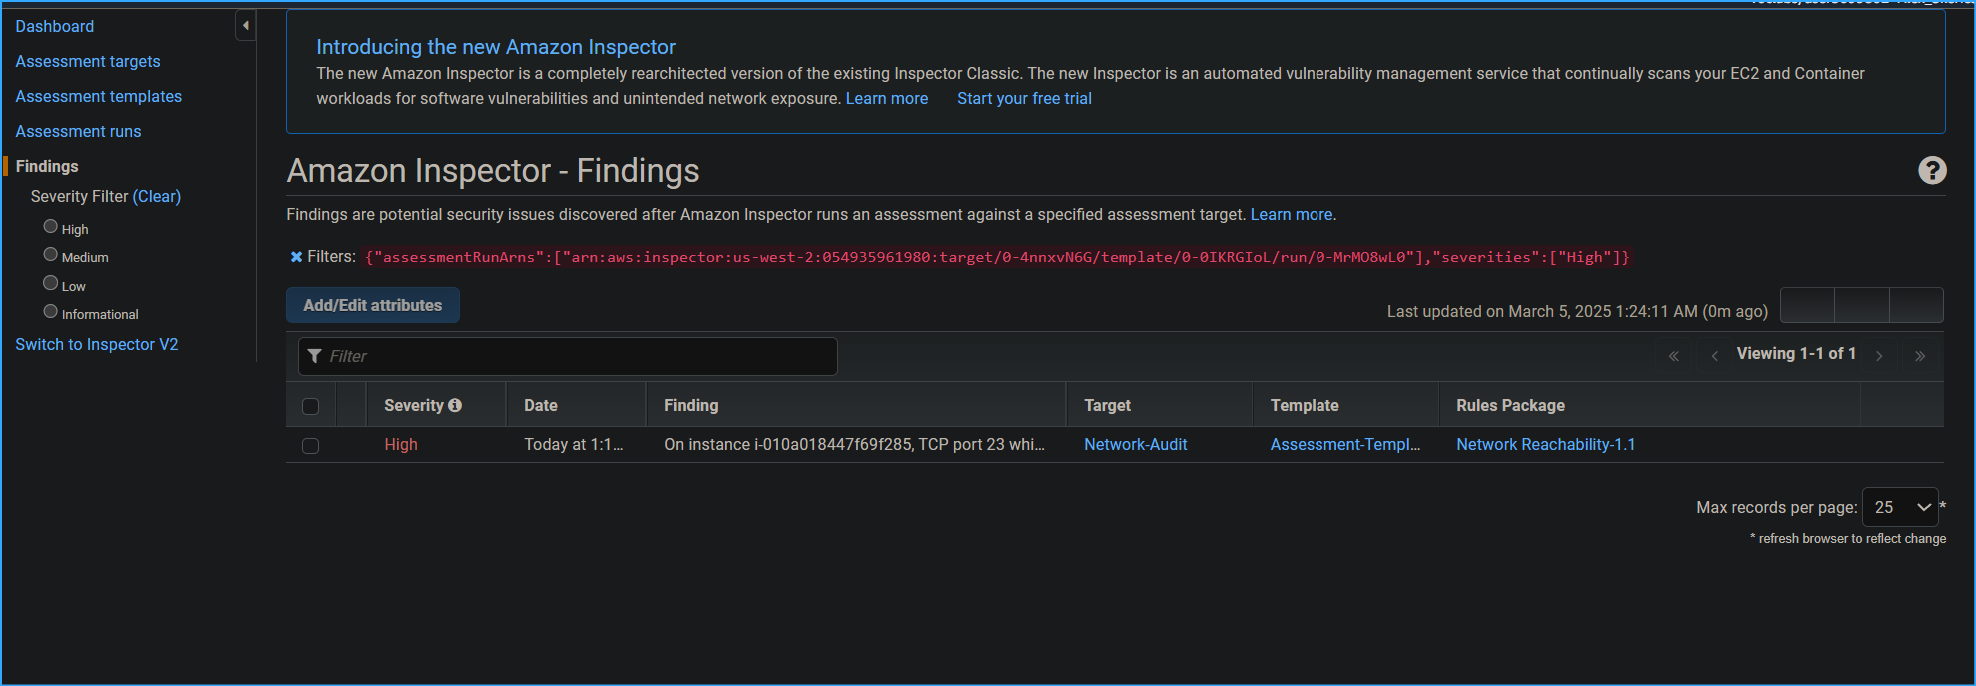Open the Max records per page dropdown
The height and width of the screenshot is (686, 1976).
(1899, 508)
